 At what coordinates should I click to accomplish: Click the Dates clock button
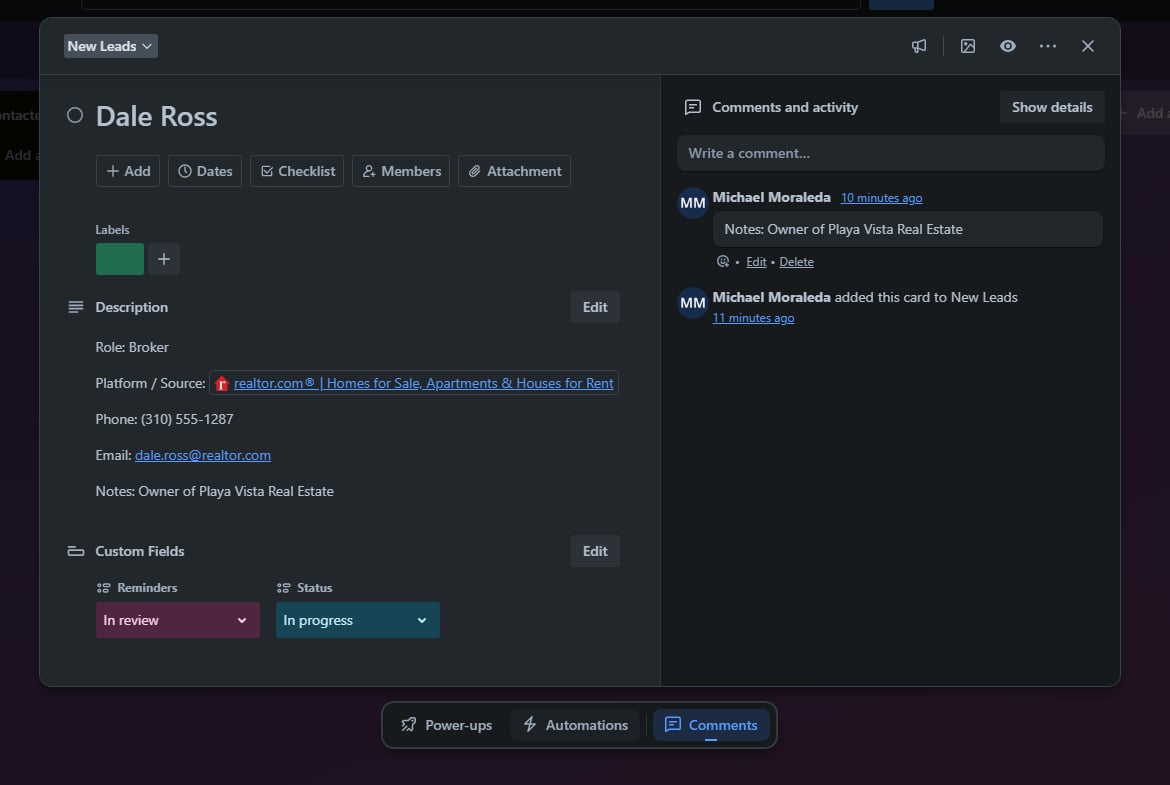[205, 171]
